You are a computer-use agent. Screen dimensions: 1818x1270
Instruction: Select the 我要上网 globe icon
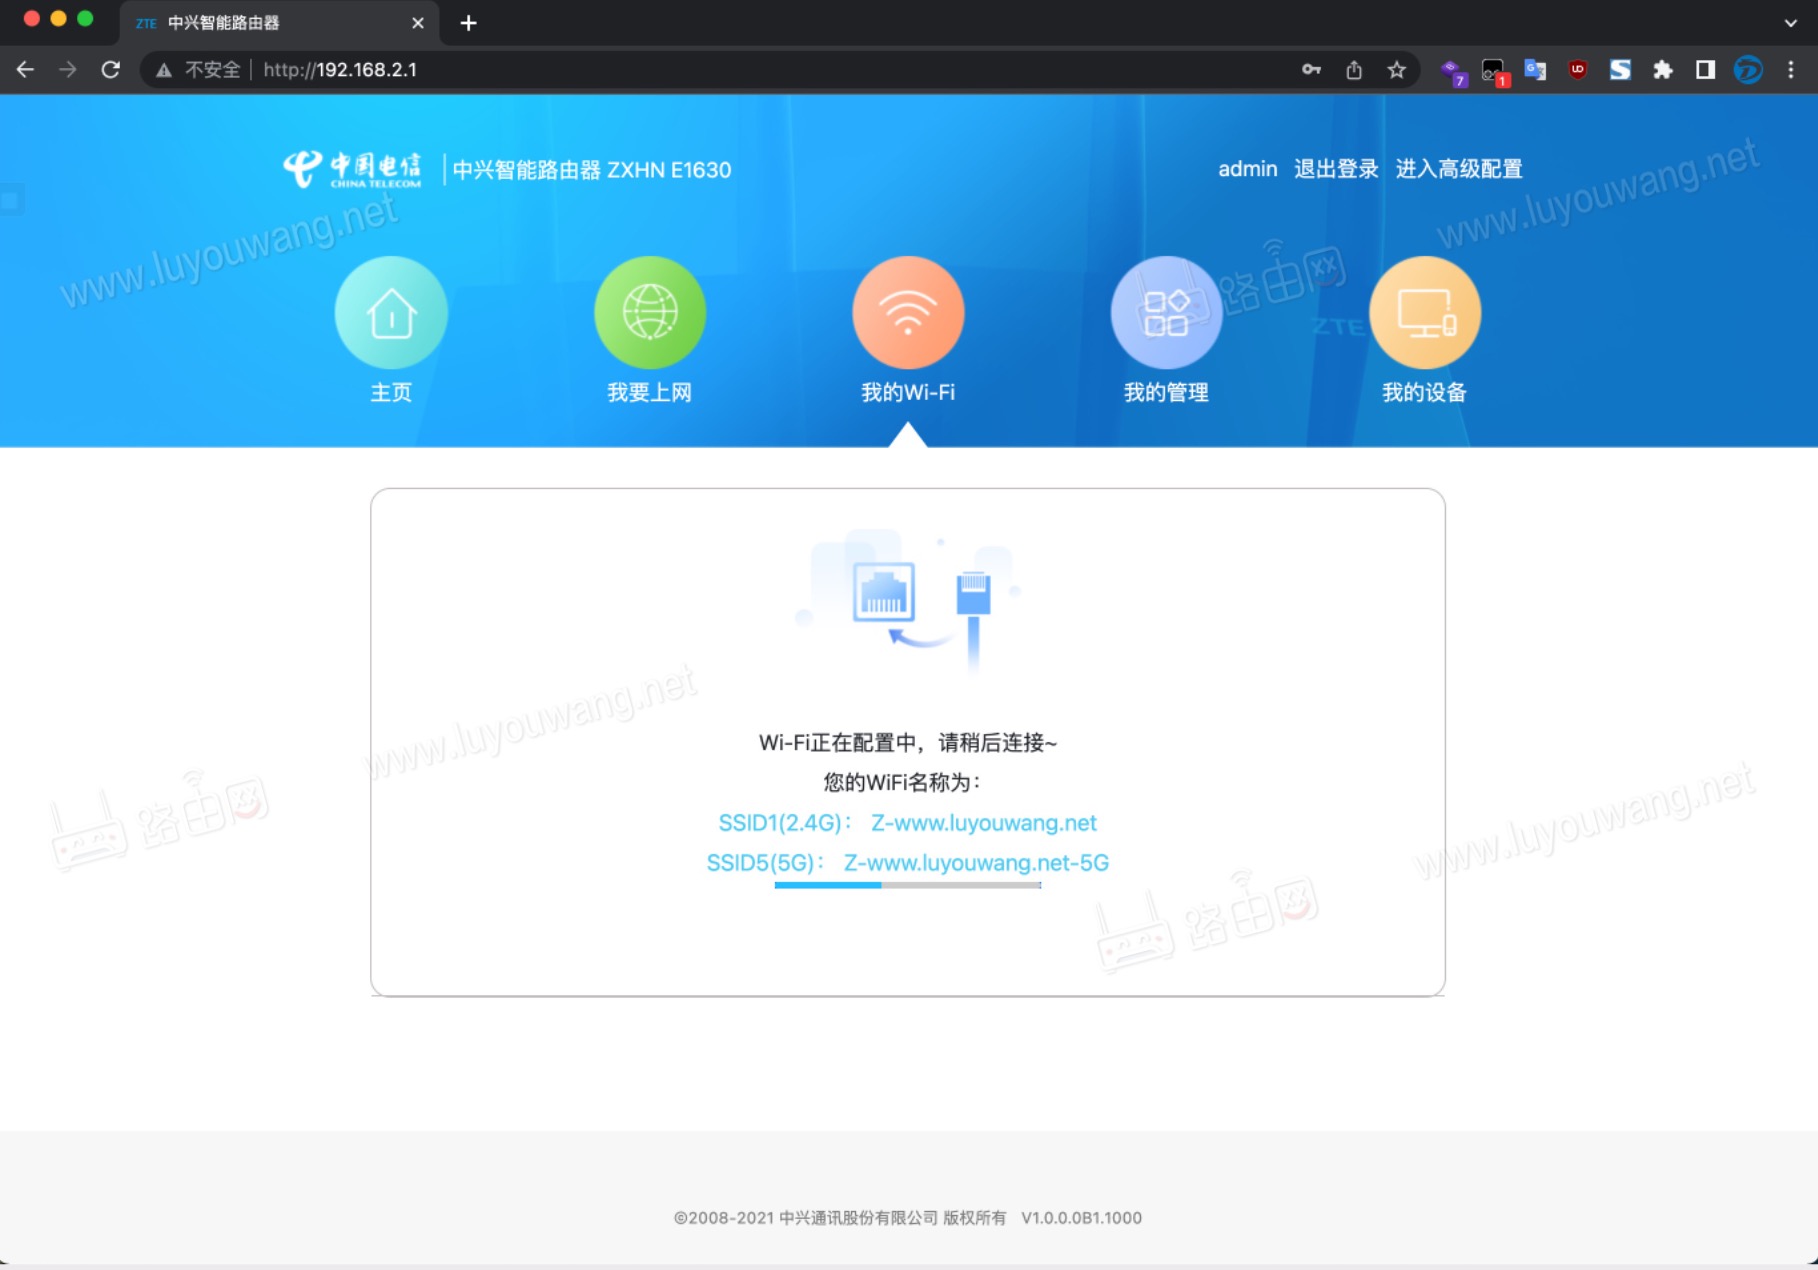pos(649,312)
